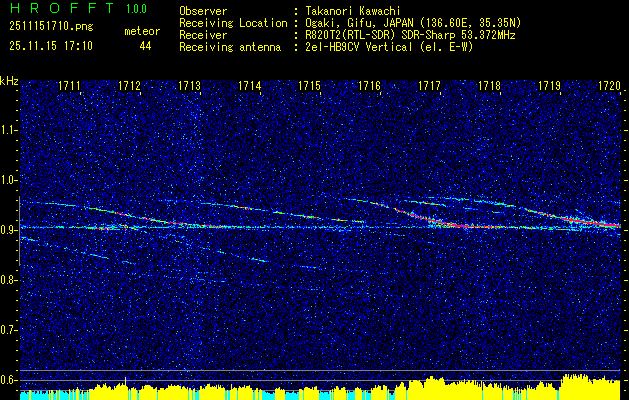Click R820T2(RTL-SDR) SDR-Sharp 53.372MHz text
Screen dimensions: 629x400
(410, 35)
